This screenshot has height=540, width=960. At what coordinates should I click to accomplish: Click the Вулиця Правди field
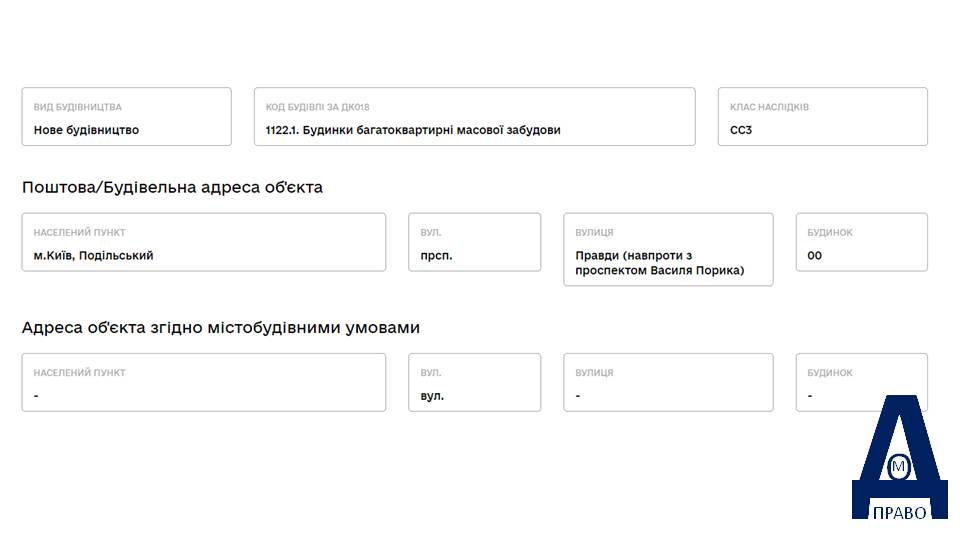coord(668,249)
